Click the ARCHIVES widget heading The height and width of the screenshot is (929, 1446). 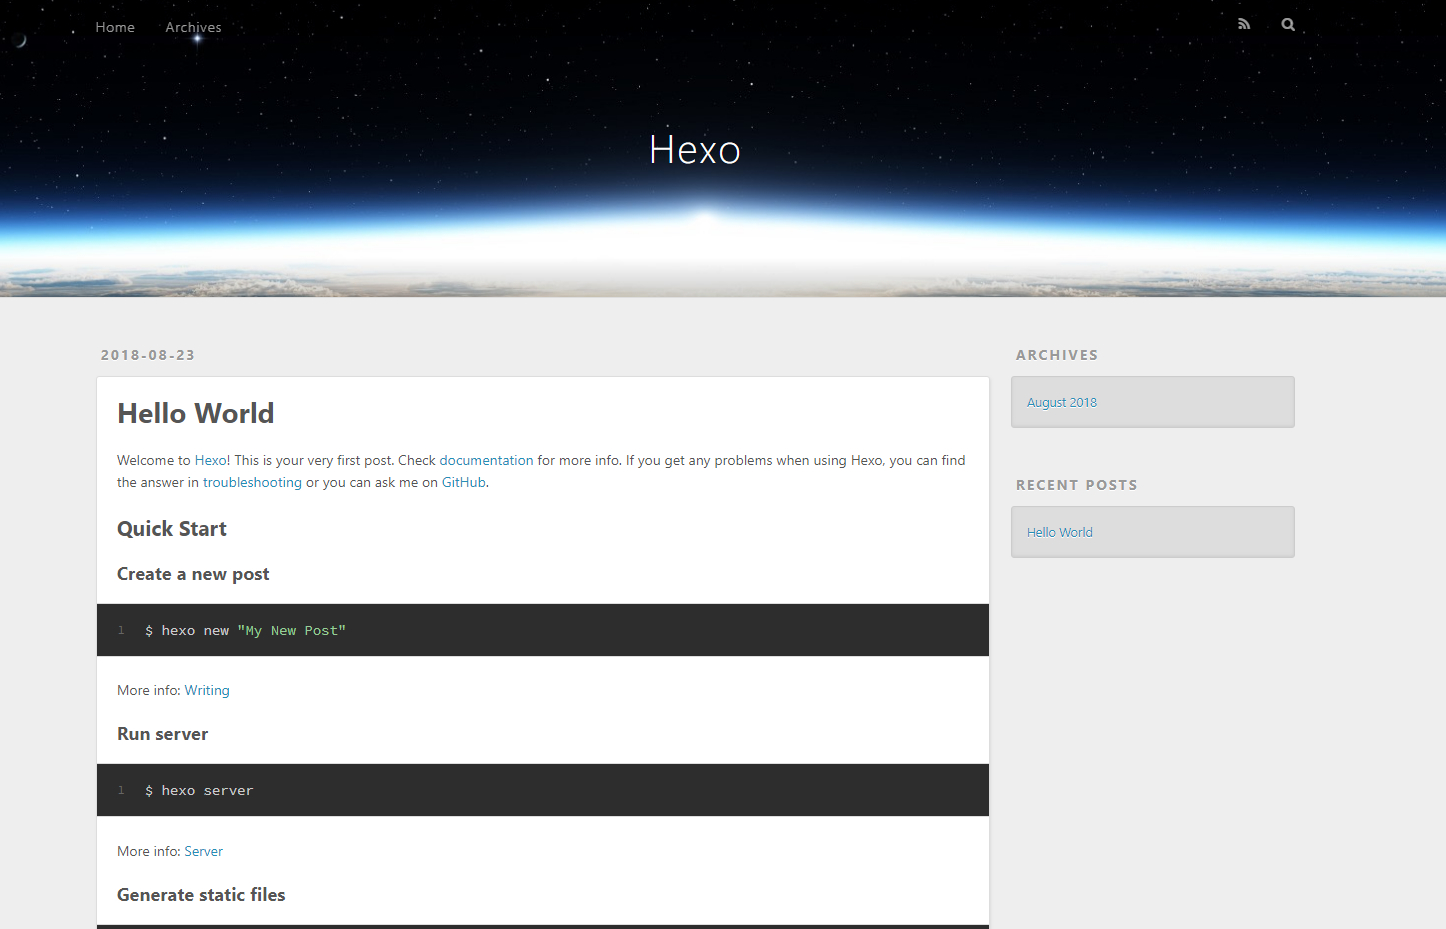click(x=1057, y=355)
